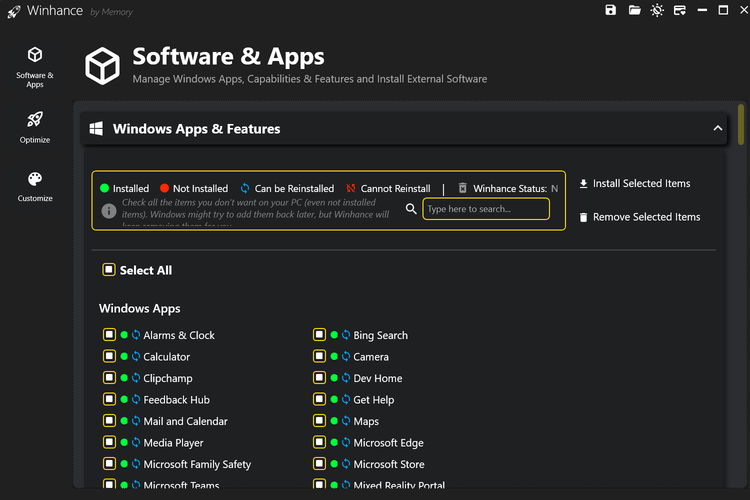
Task: Check the Bing Search checkbox
Action: 320,334
